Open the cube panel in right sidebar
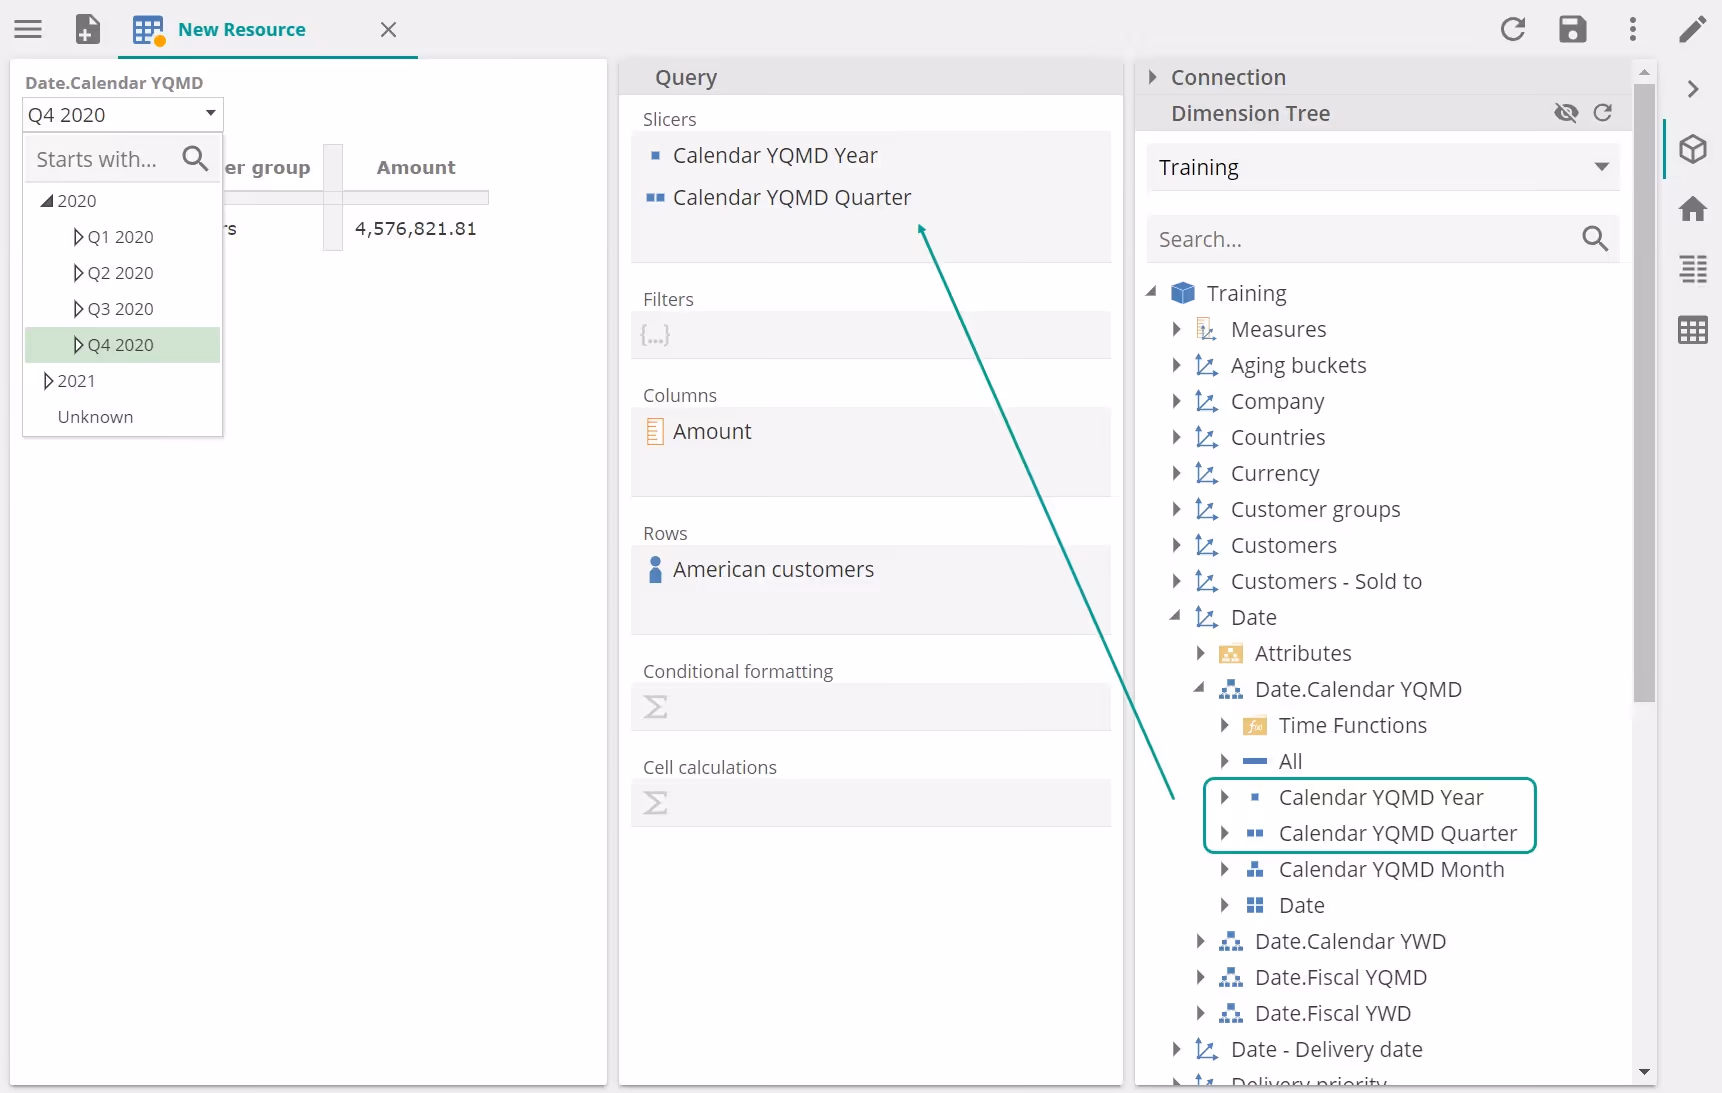1722x1093 pixels. 1692,149
